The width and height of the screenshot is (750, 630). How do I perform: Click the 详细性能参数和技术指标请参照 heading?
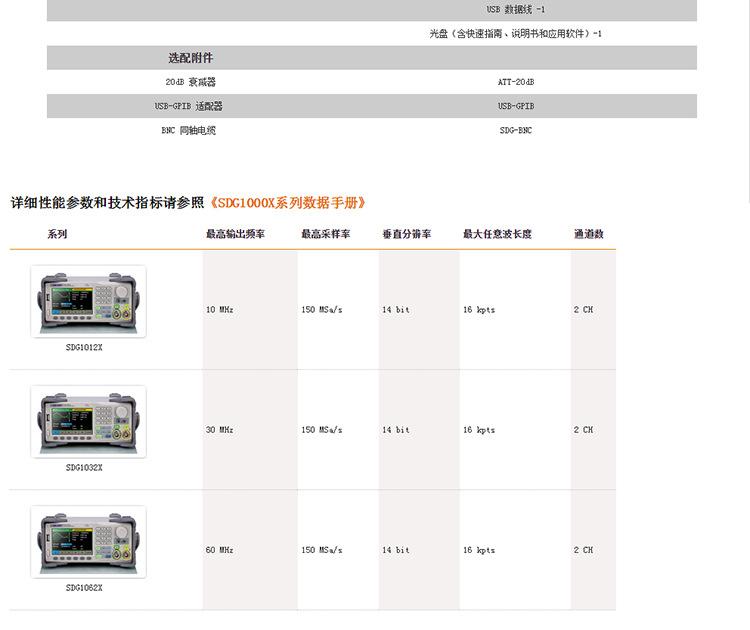[108, 203]
